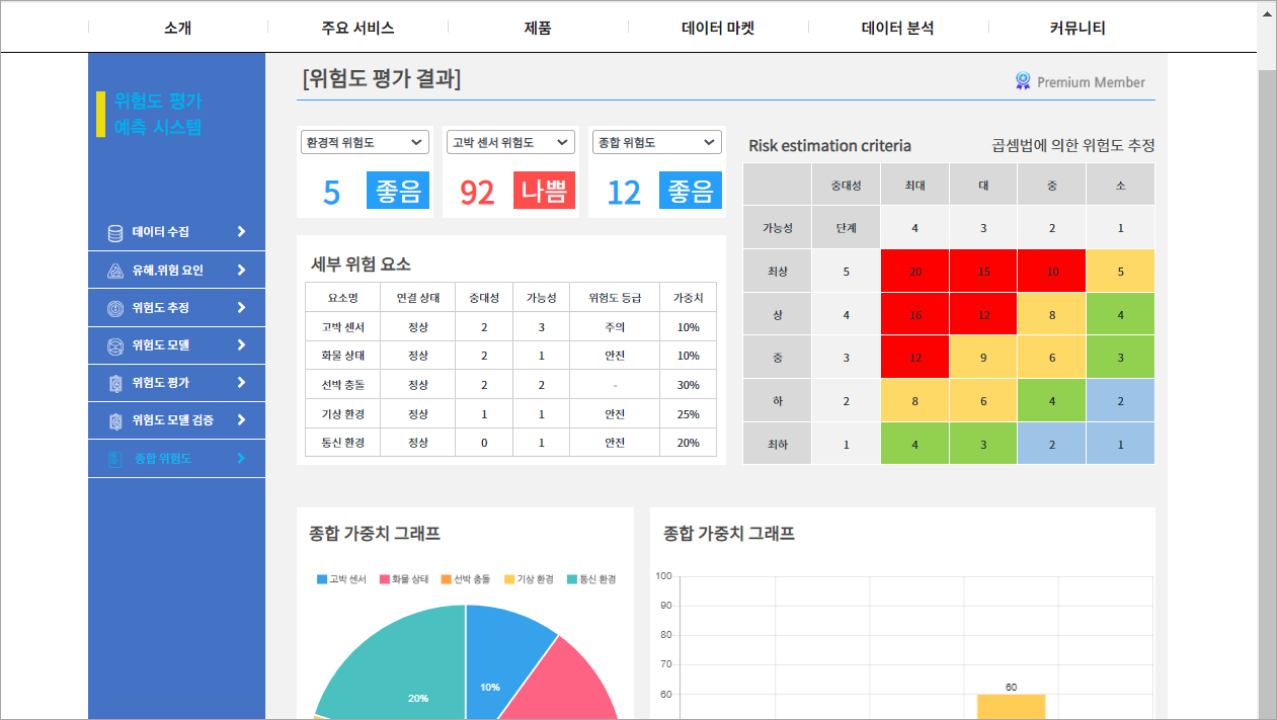Click the Risk estimation criteria heading
Screen dimensions: 1277x720
pyautogui.click(x=830, y=146)
